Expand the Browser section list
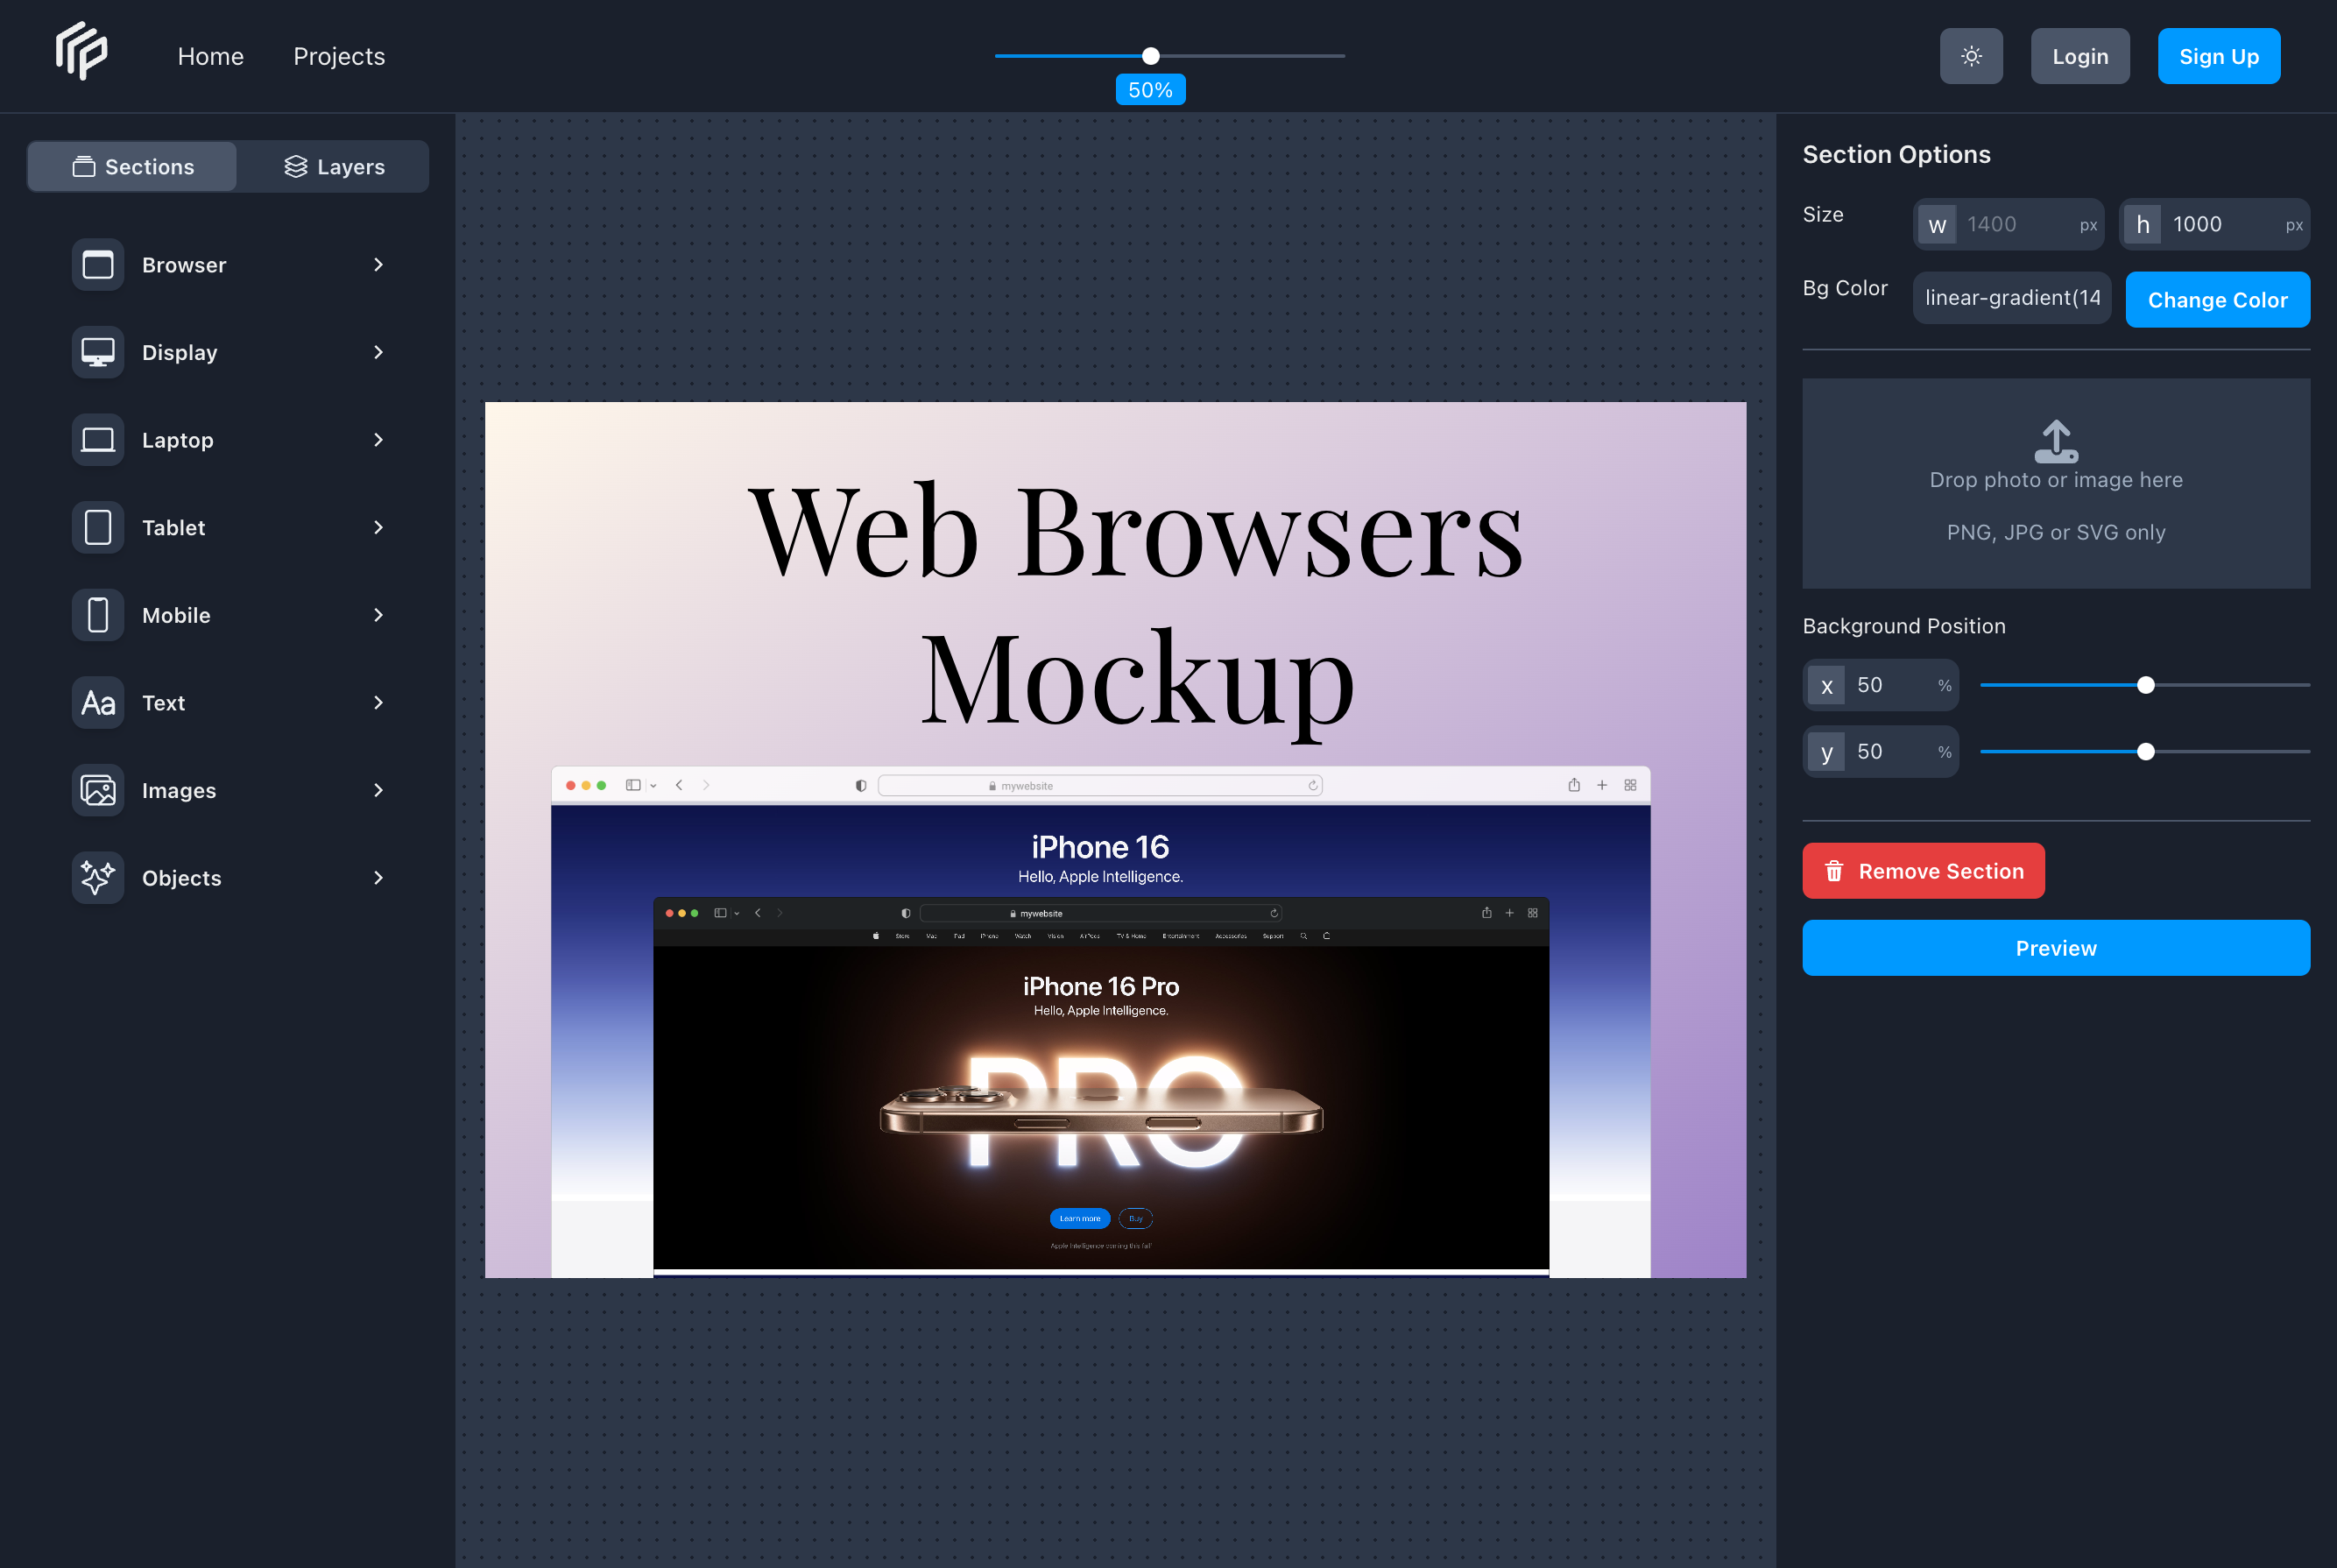Viewport: 2337px width, 1568px height. point(378,265)
